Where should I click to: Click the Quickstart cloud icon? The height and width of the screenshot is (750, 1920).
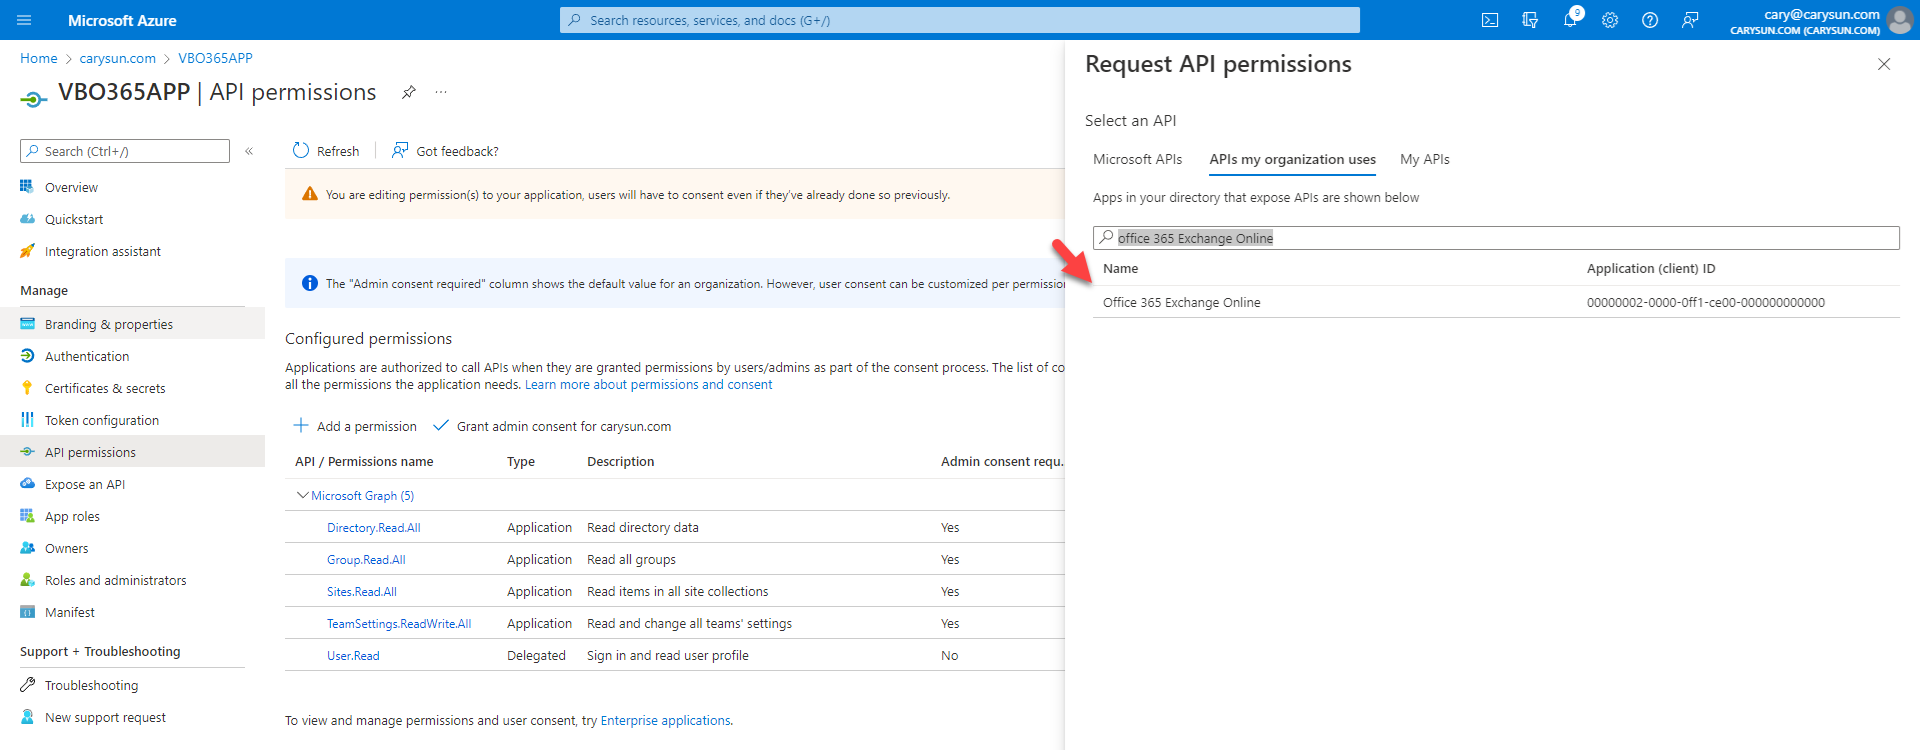(x=27, y=219)
